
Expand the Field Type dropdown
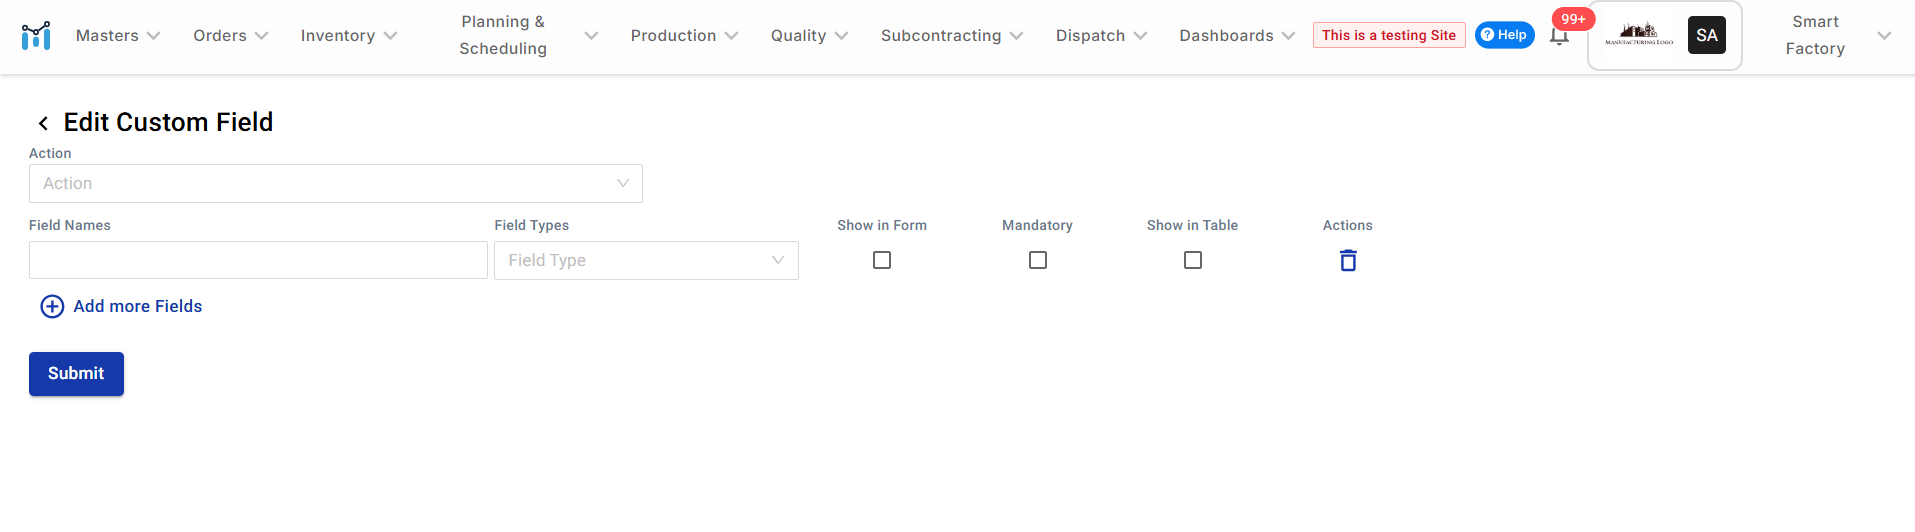click(646, 260)
